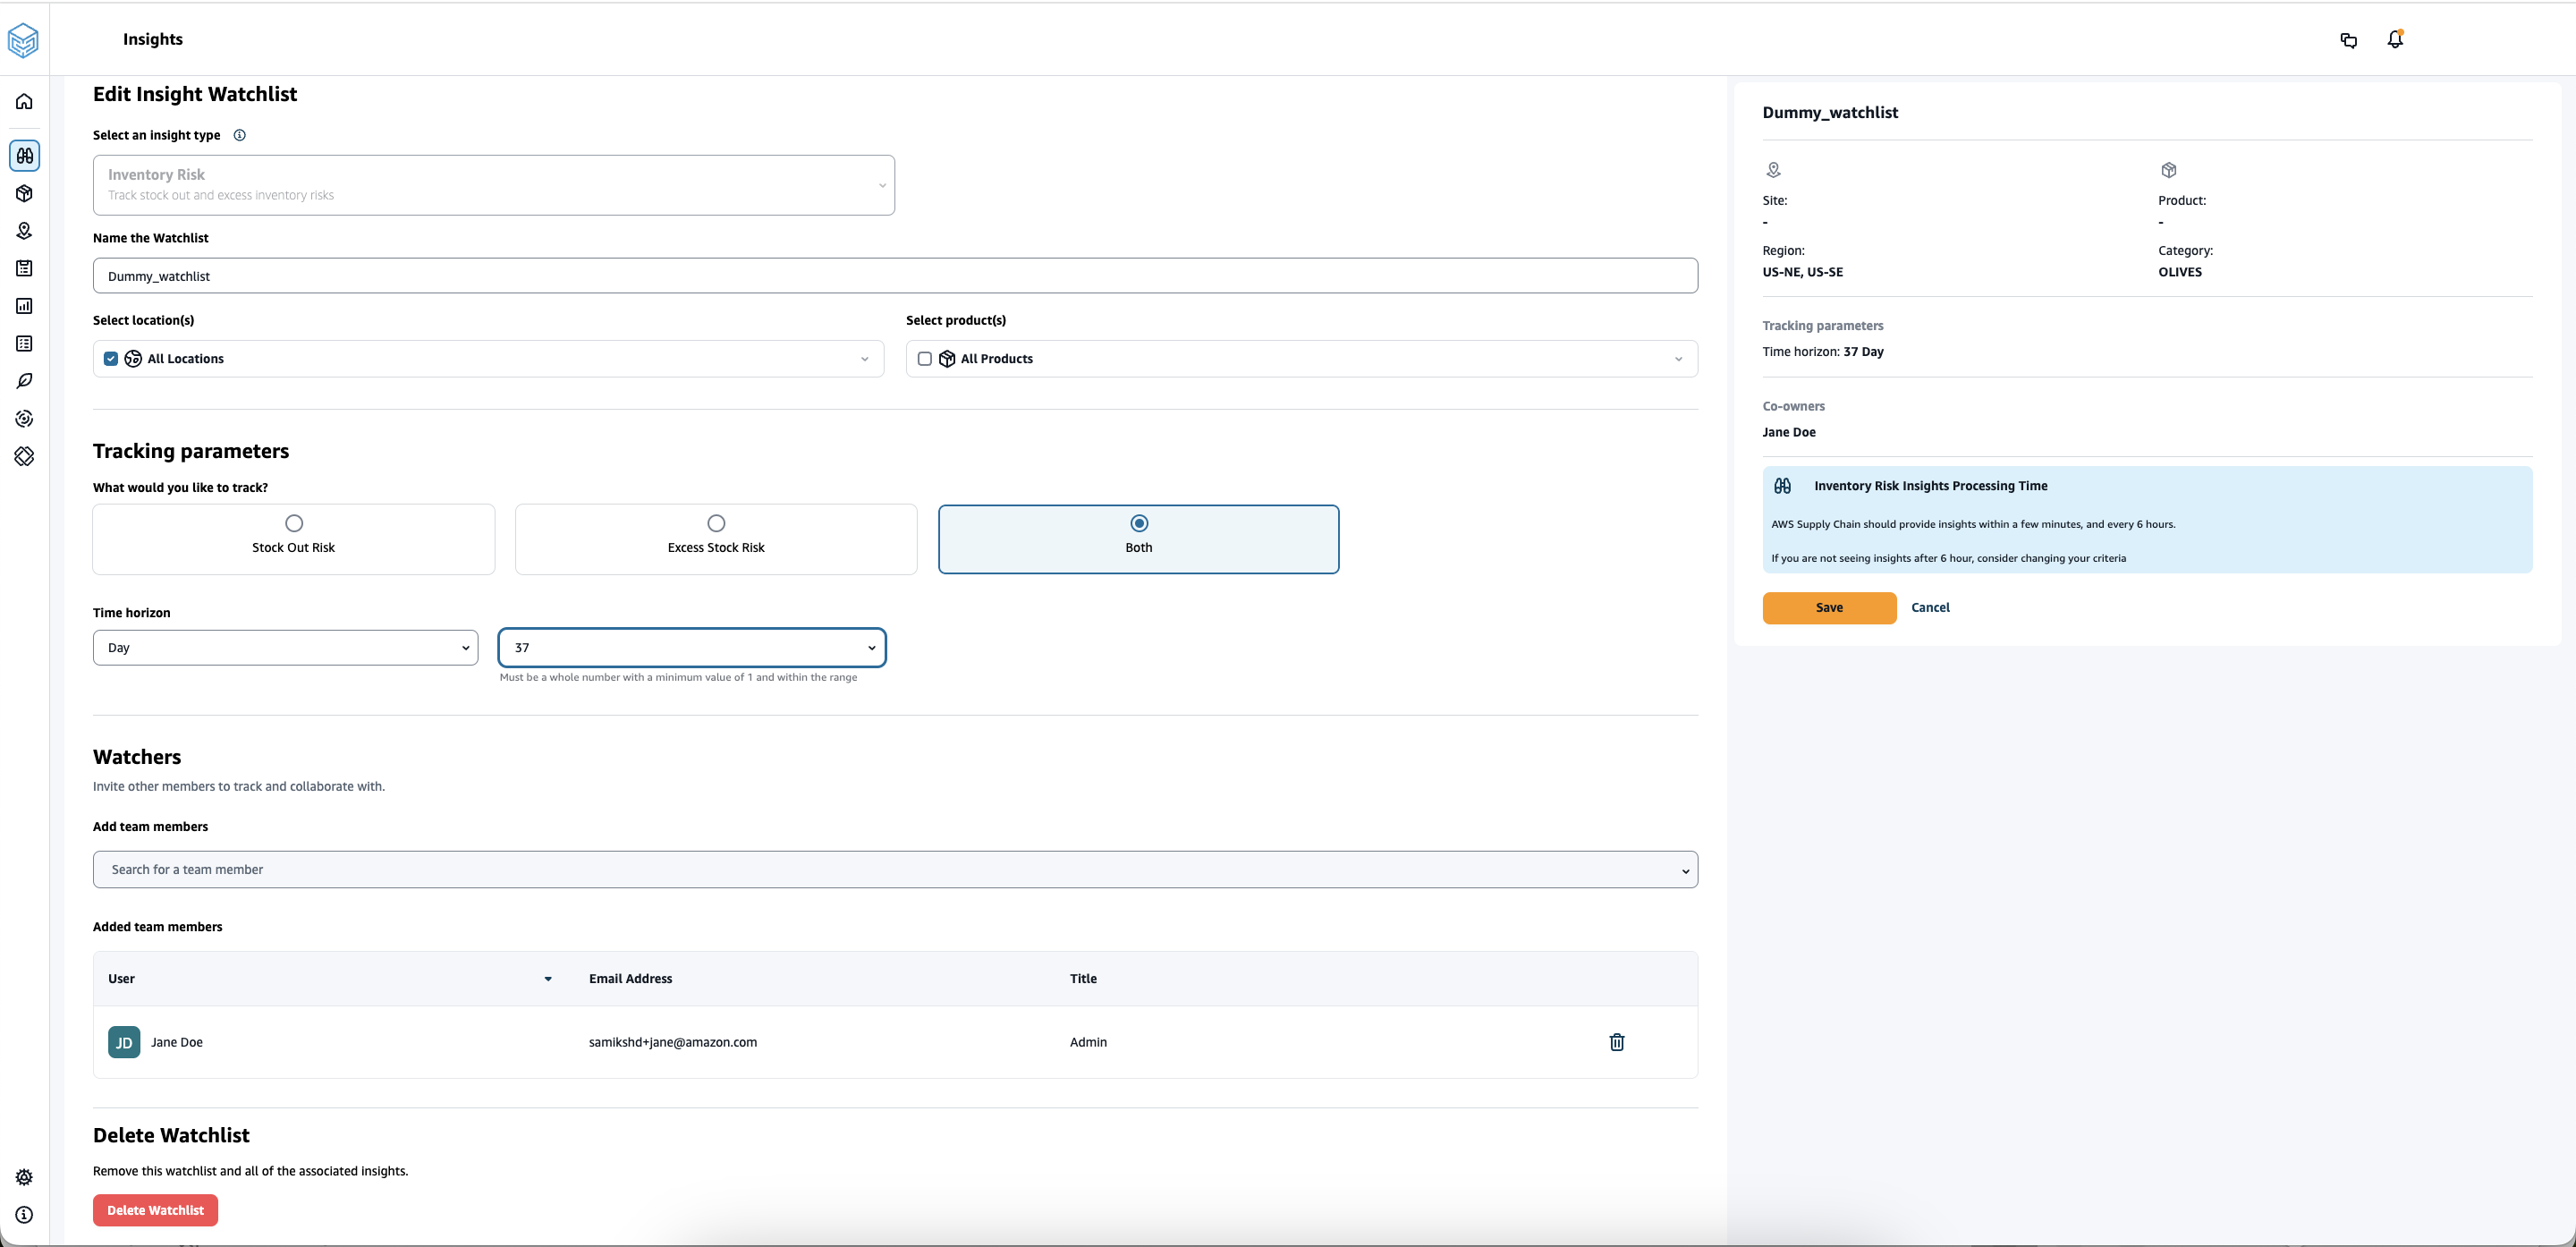Click the settings gear icon in sidebar
This screenshot has height=1247, width=2576.
(25, 1178)
